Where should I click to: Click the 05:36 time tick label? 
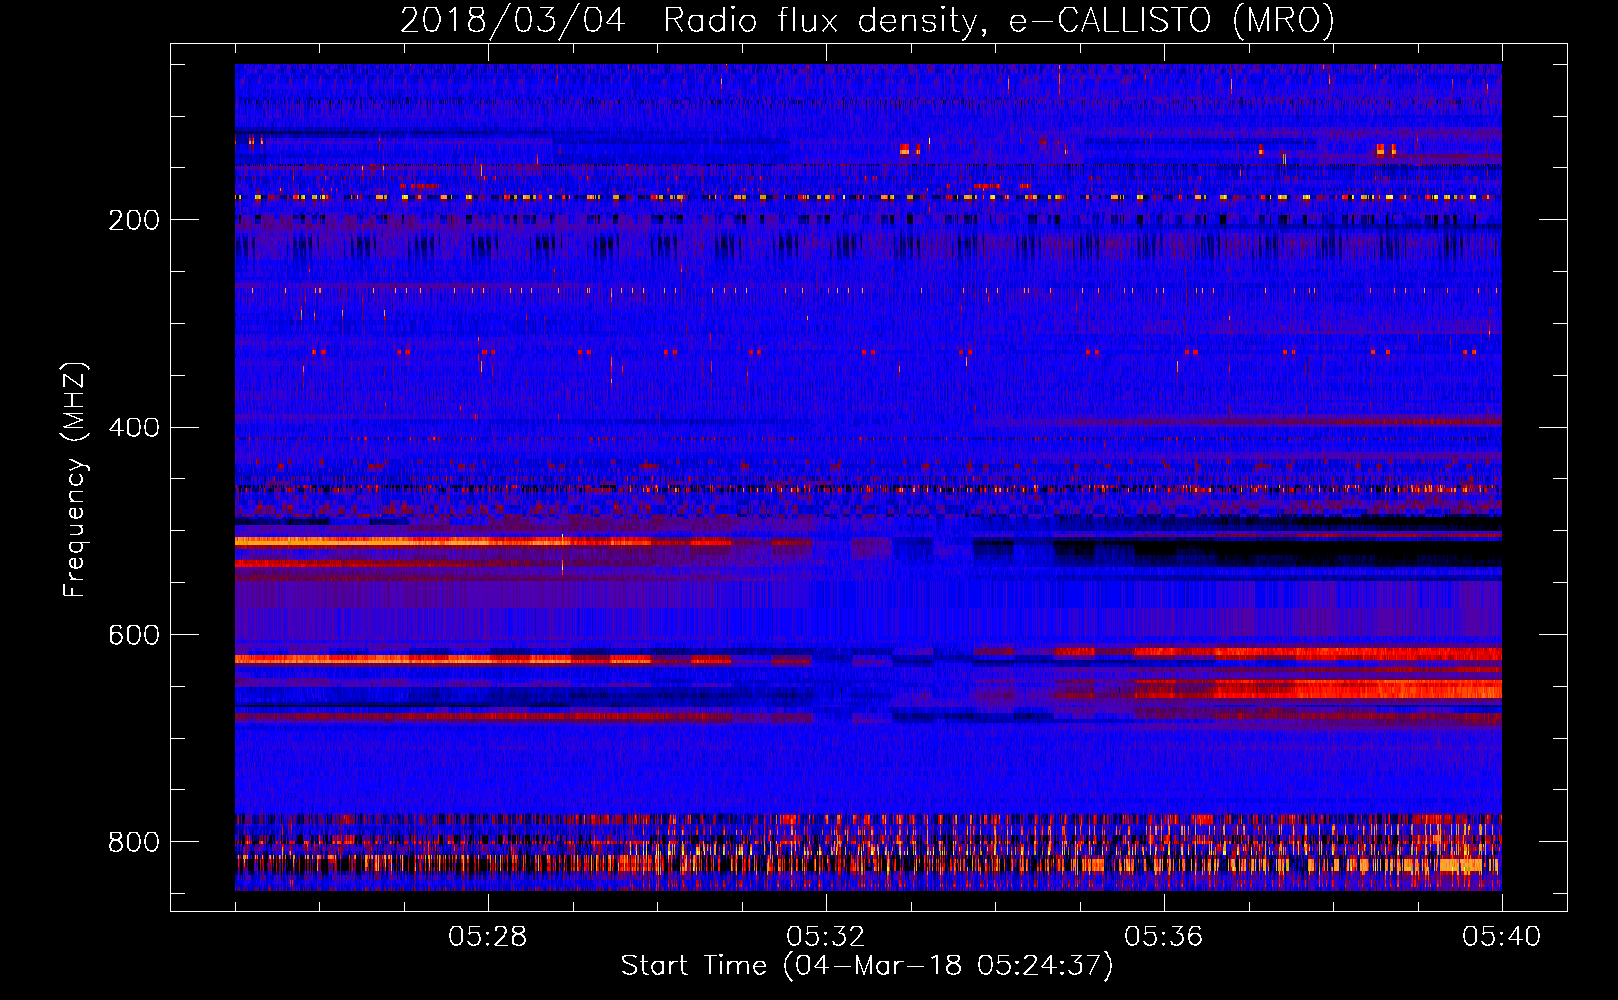[1164, 937]
